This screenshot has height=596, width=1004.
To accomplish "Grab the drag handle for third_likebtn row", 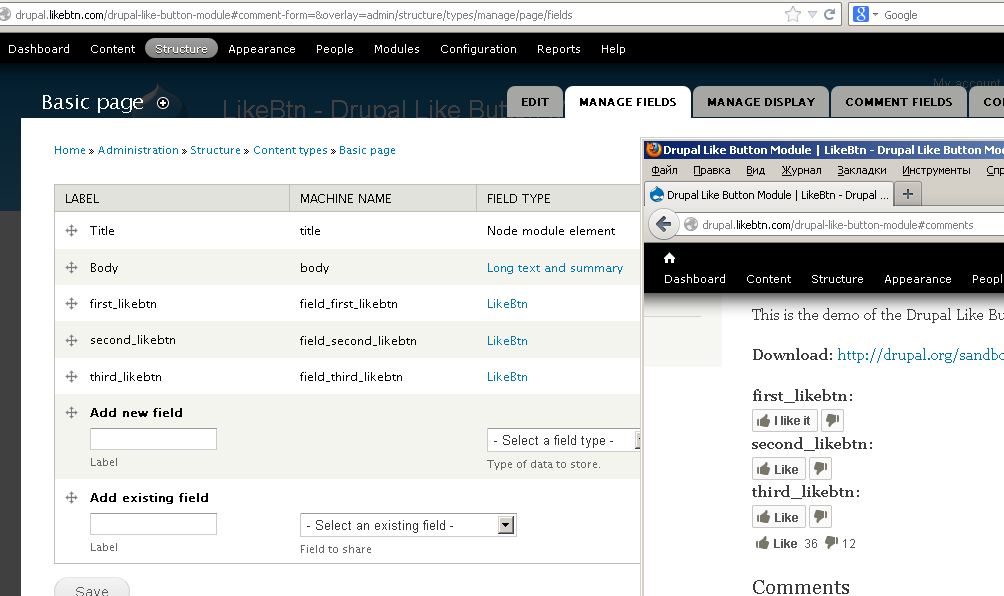I will (x=72, y=376).
